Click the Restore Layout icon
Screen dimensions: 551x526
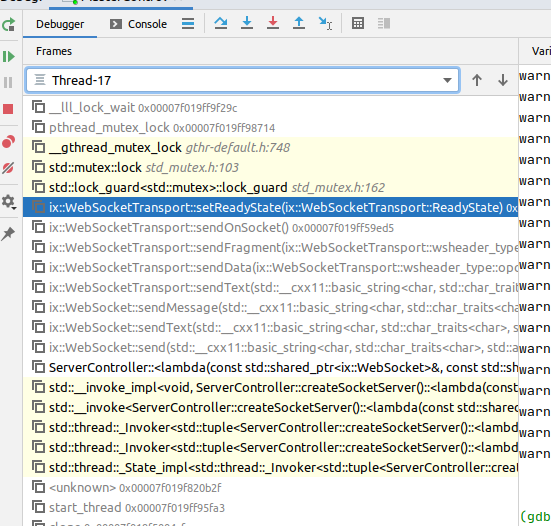(x=384, y=24)
